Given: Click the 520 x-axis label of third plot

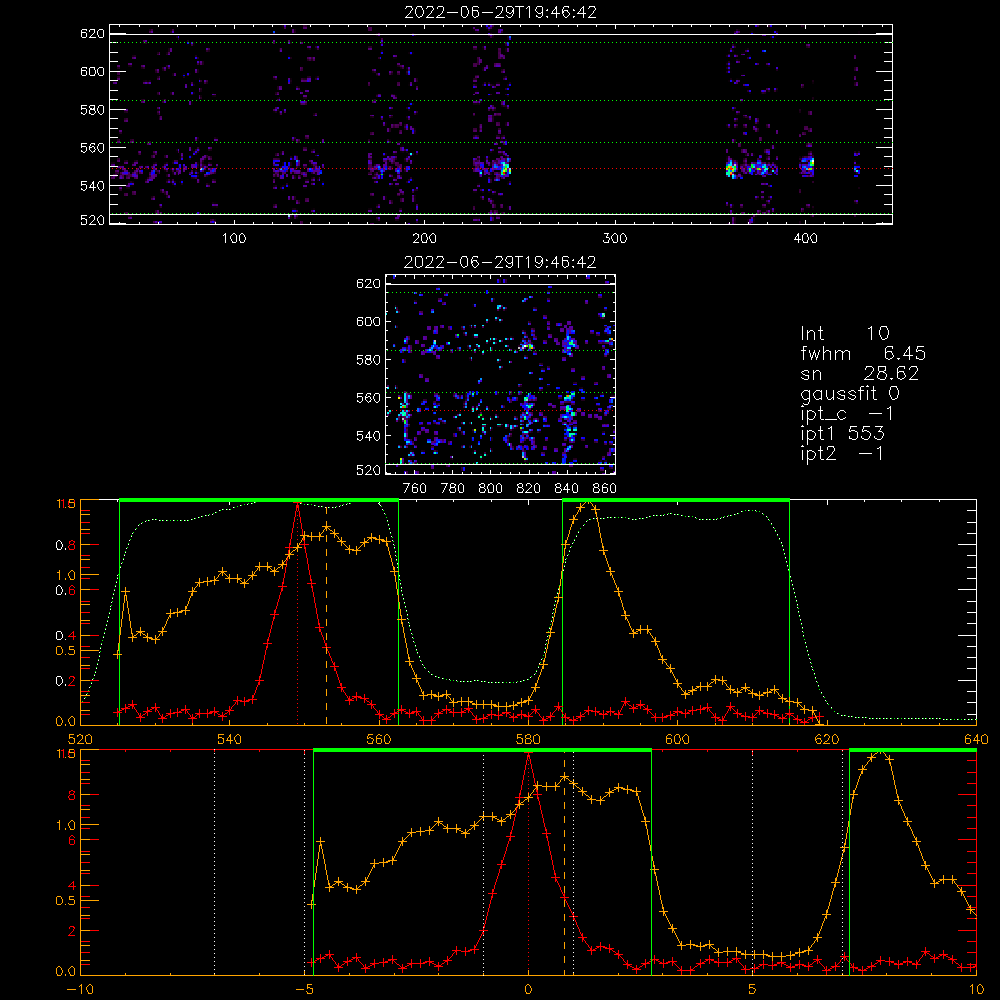Looking at the screenshot, I should tap(80, 740).
